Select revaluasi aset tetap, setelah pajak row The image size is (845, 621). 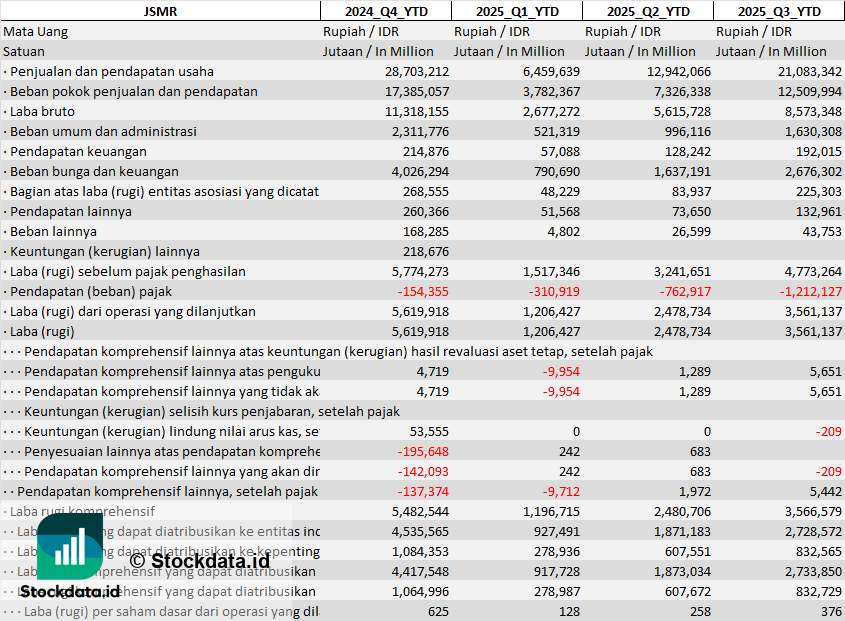328,351
